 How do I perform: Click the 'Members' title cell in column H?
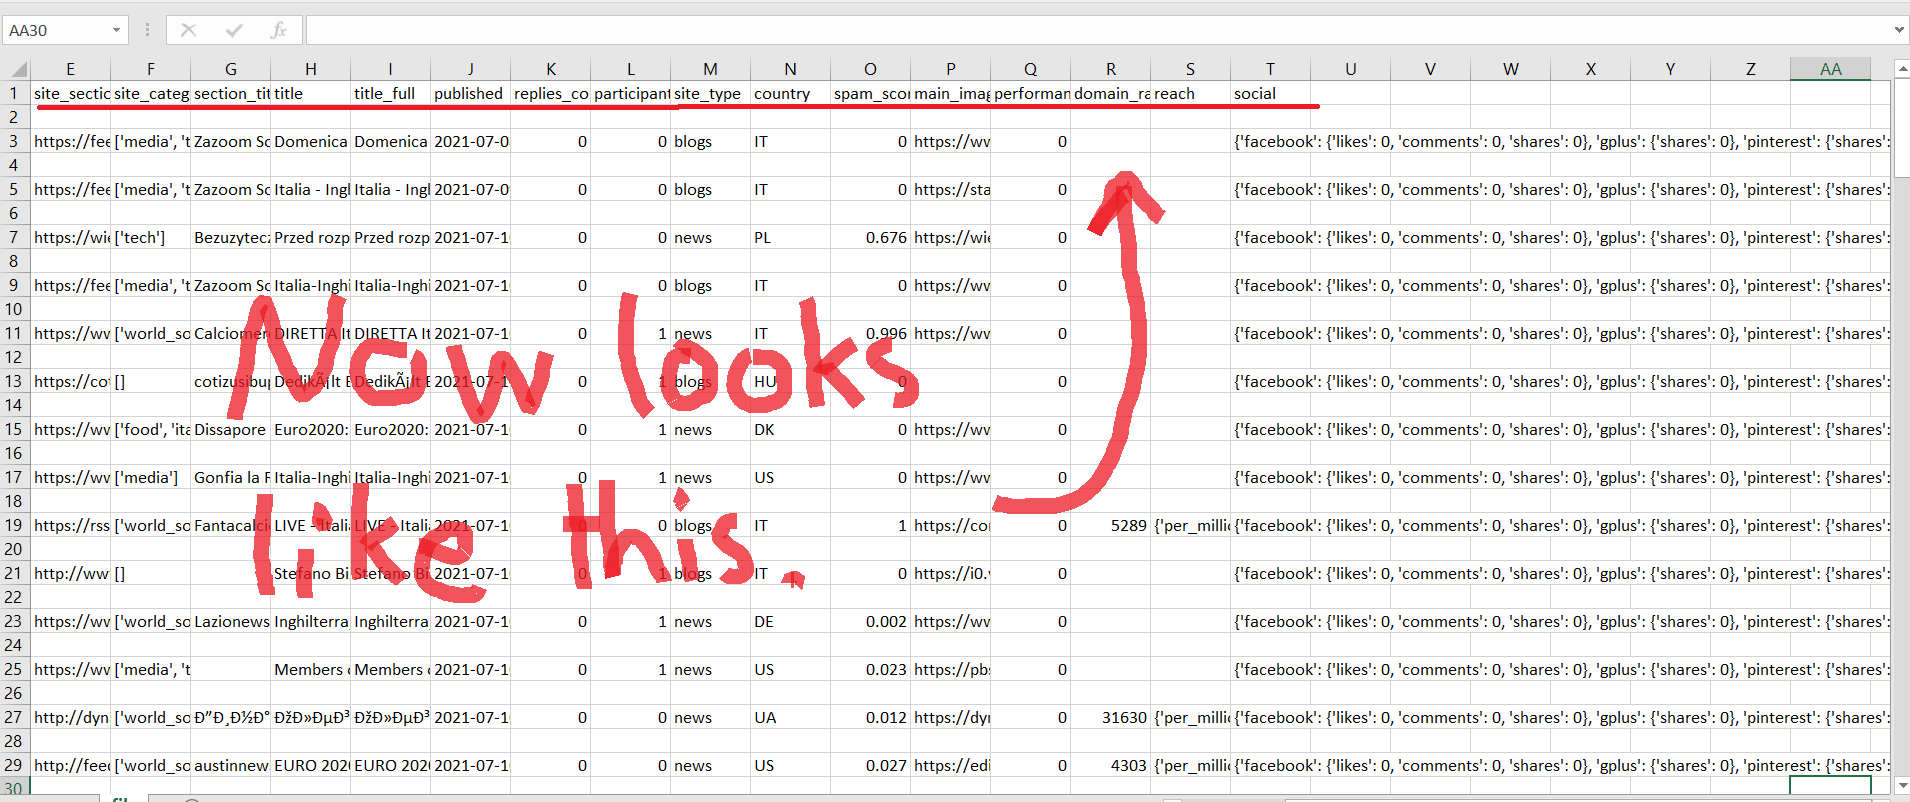click(x=310, y=669)
